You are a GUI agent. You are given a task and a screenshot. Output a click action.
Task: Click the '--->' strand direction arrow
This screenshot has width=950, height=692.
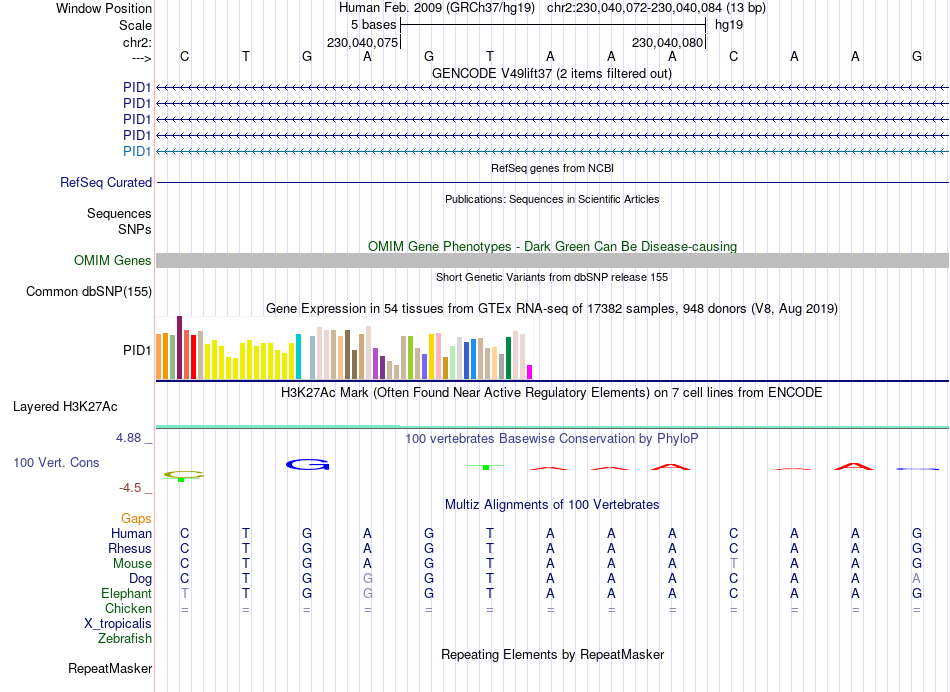click(141, 59)
